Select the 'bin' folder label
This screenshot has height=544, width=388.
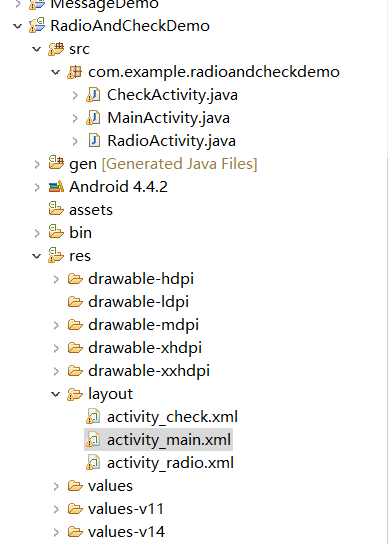[x=80, y=232]
